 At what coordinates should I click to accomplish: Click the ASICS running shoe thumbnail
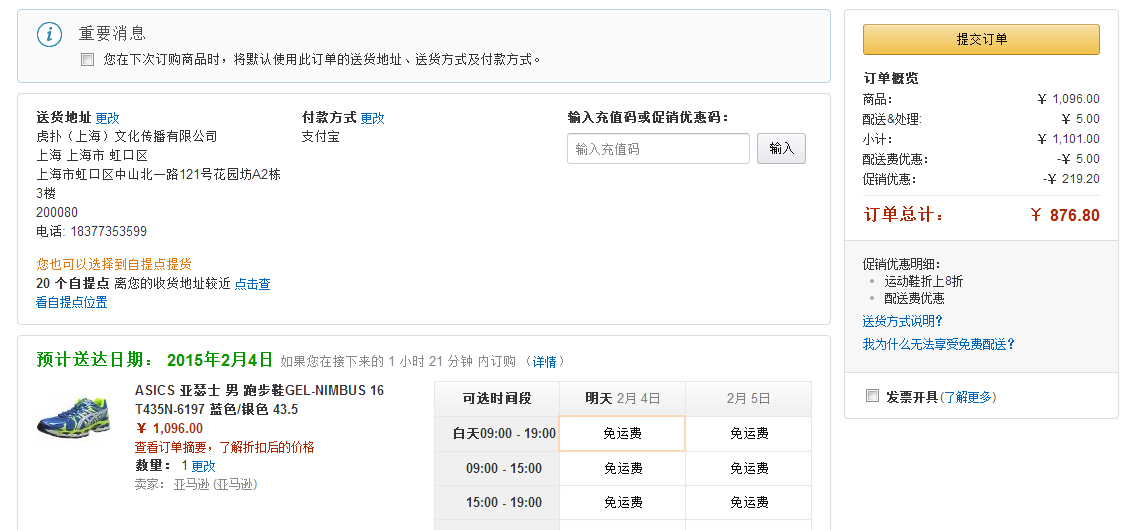click(76, 418)
